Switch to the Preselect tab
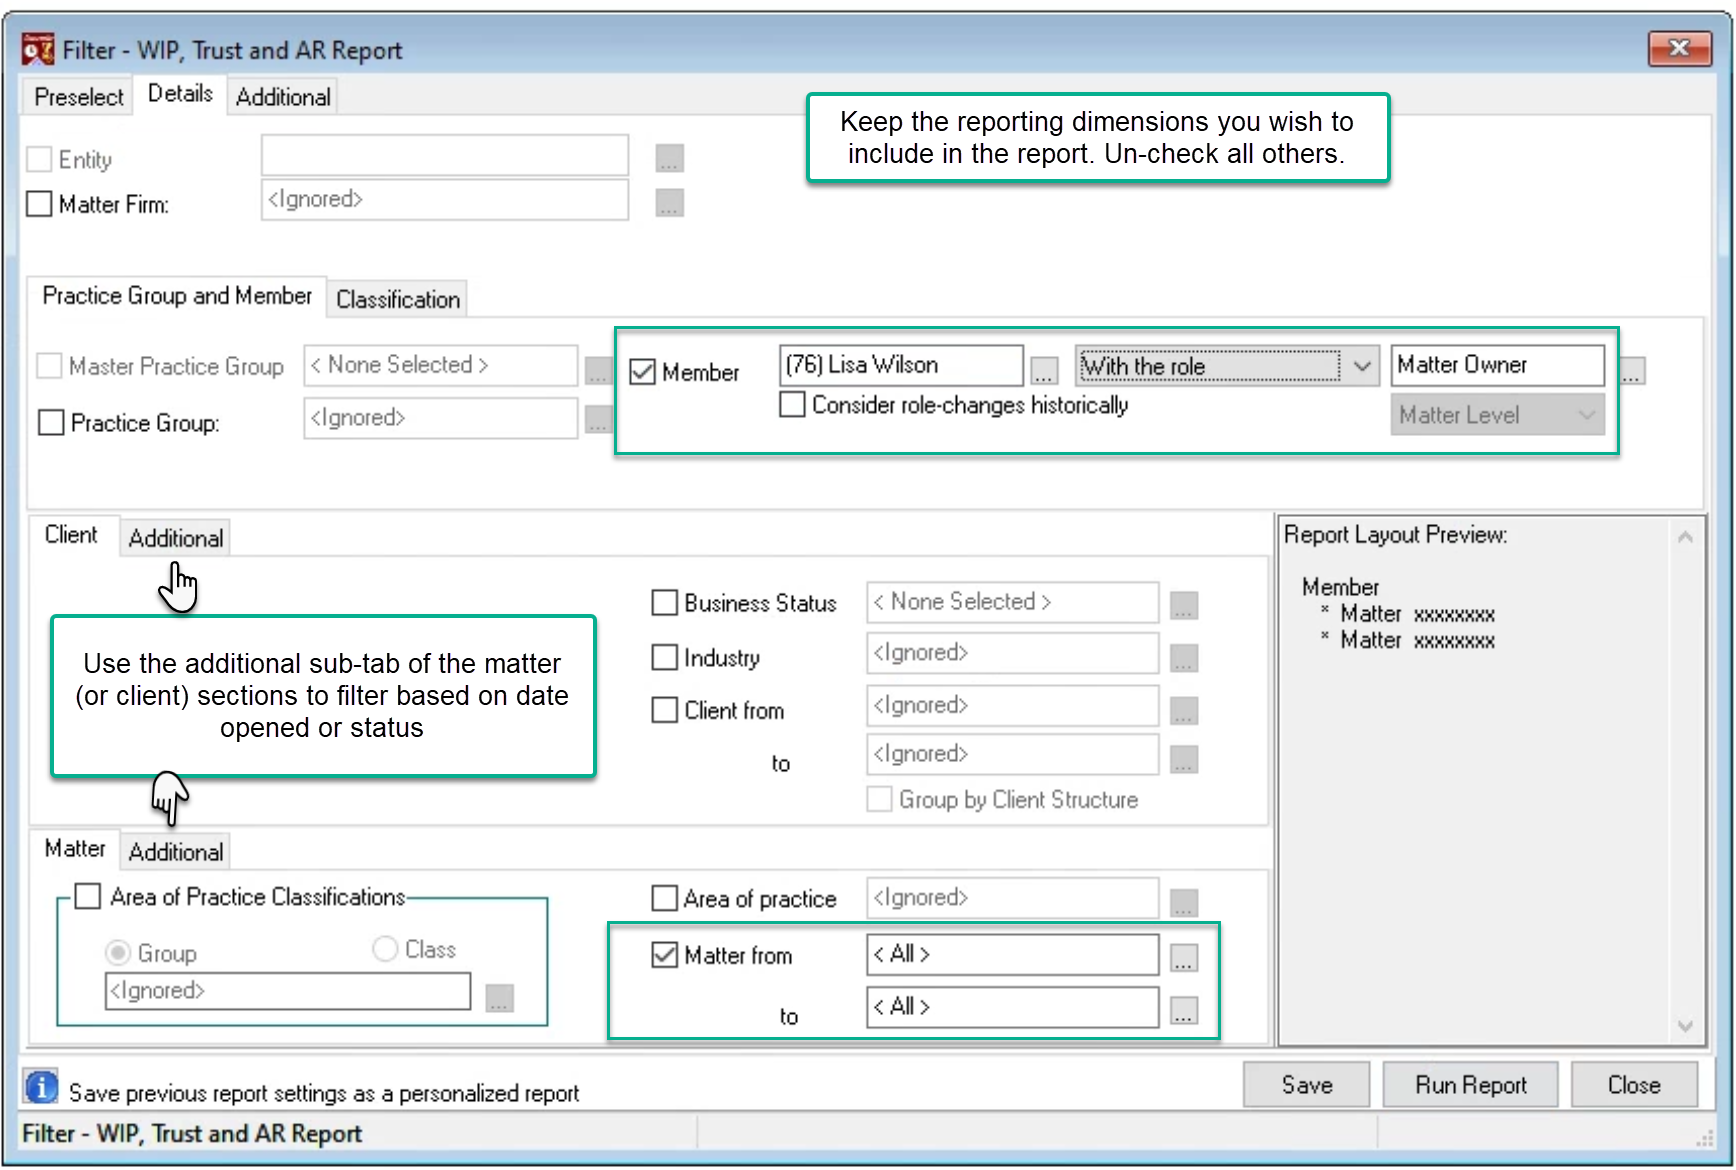1736x1170 pixels. [78, 97]
